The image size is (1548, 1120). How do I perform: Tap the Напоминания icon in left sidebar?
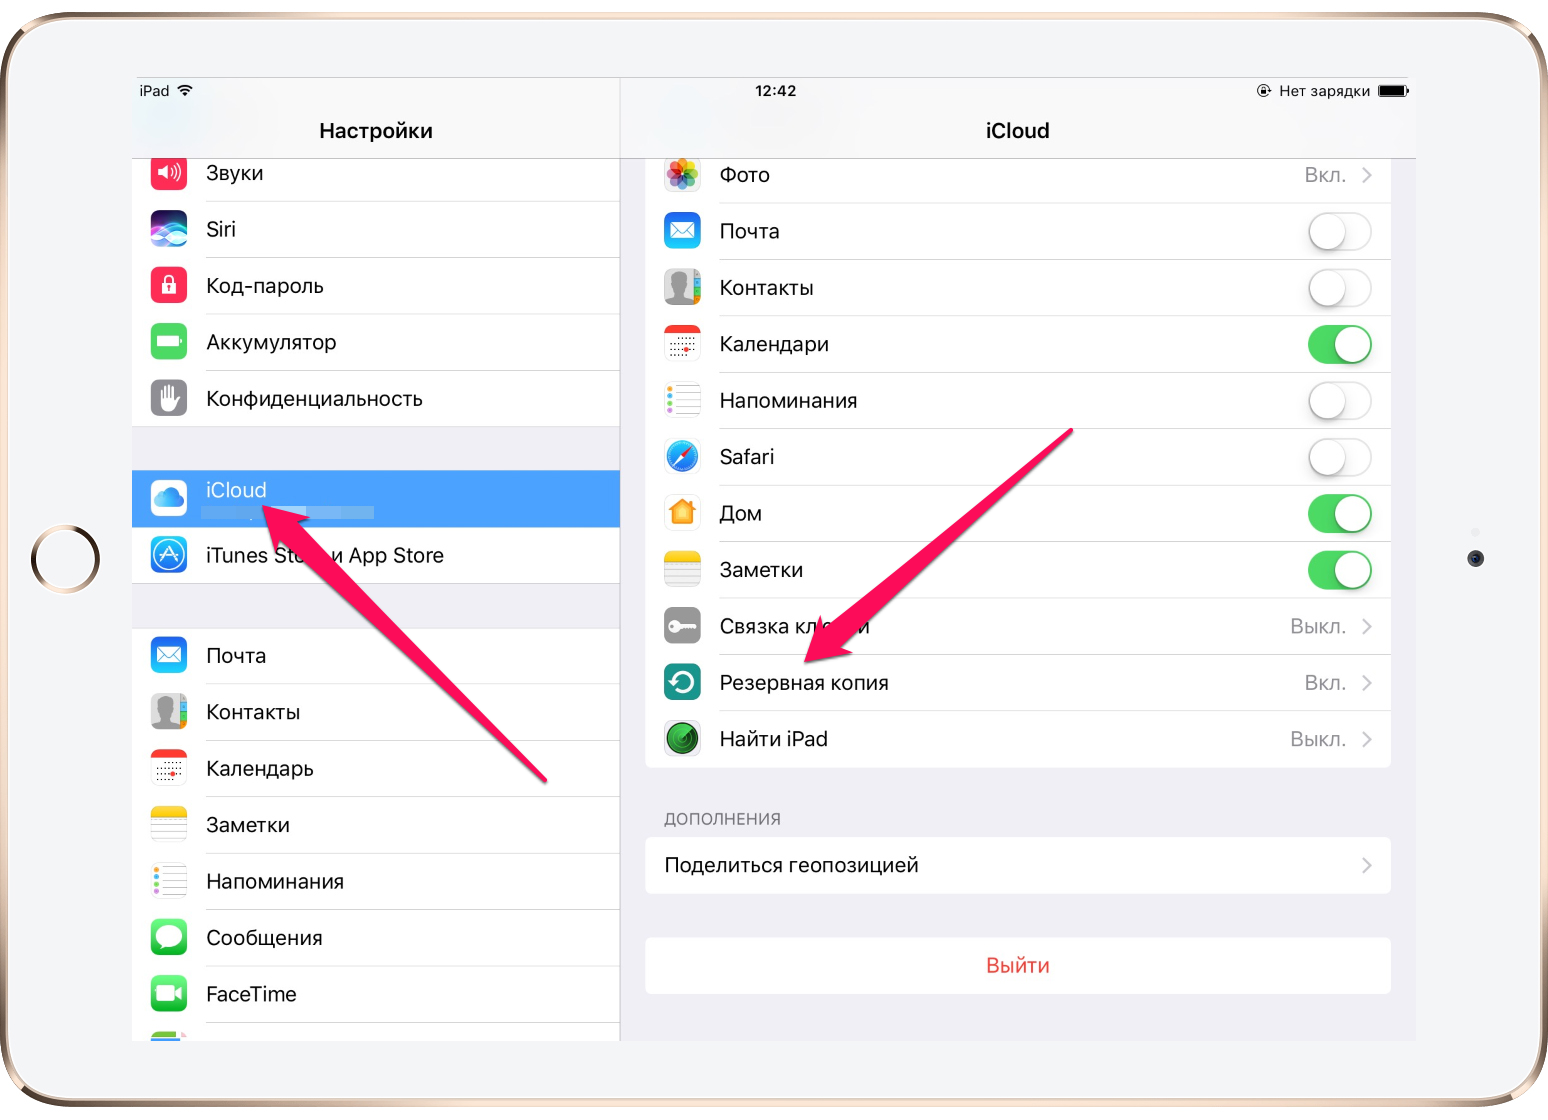tap(169, 881)
